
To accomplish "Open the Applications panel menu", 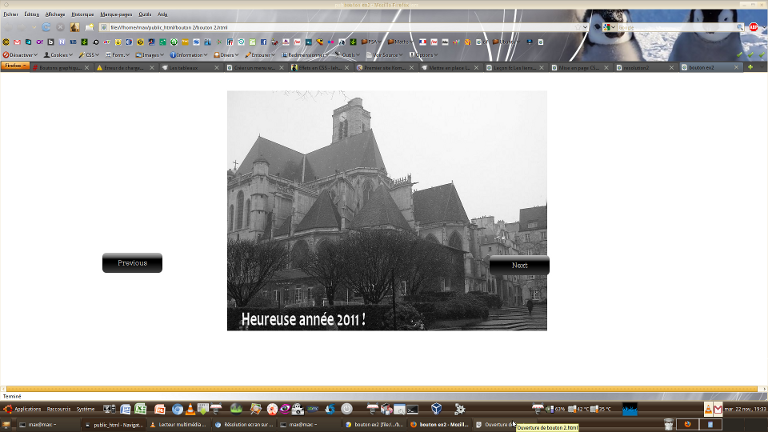I will click(x=23, y=409).
